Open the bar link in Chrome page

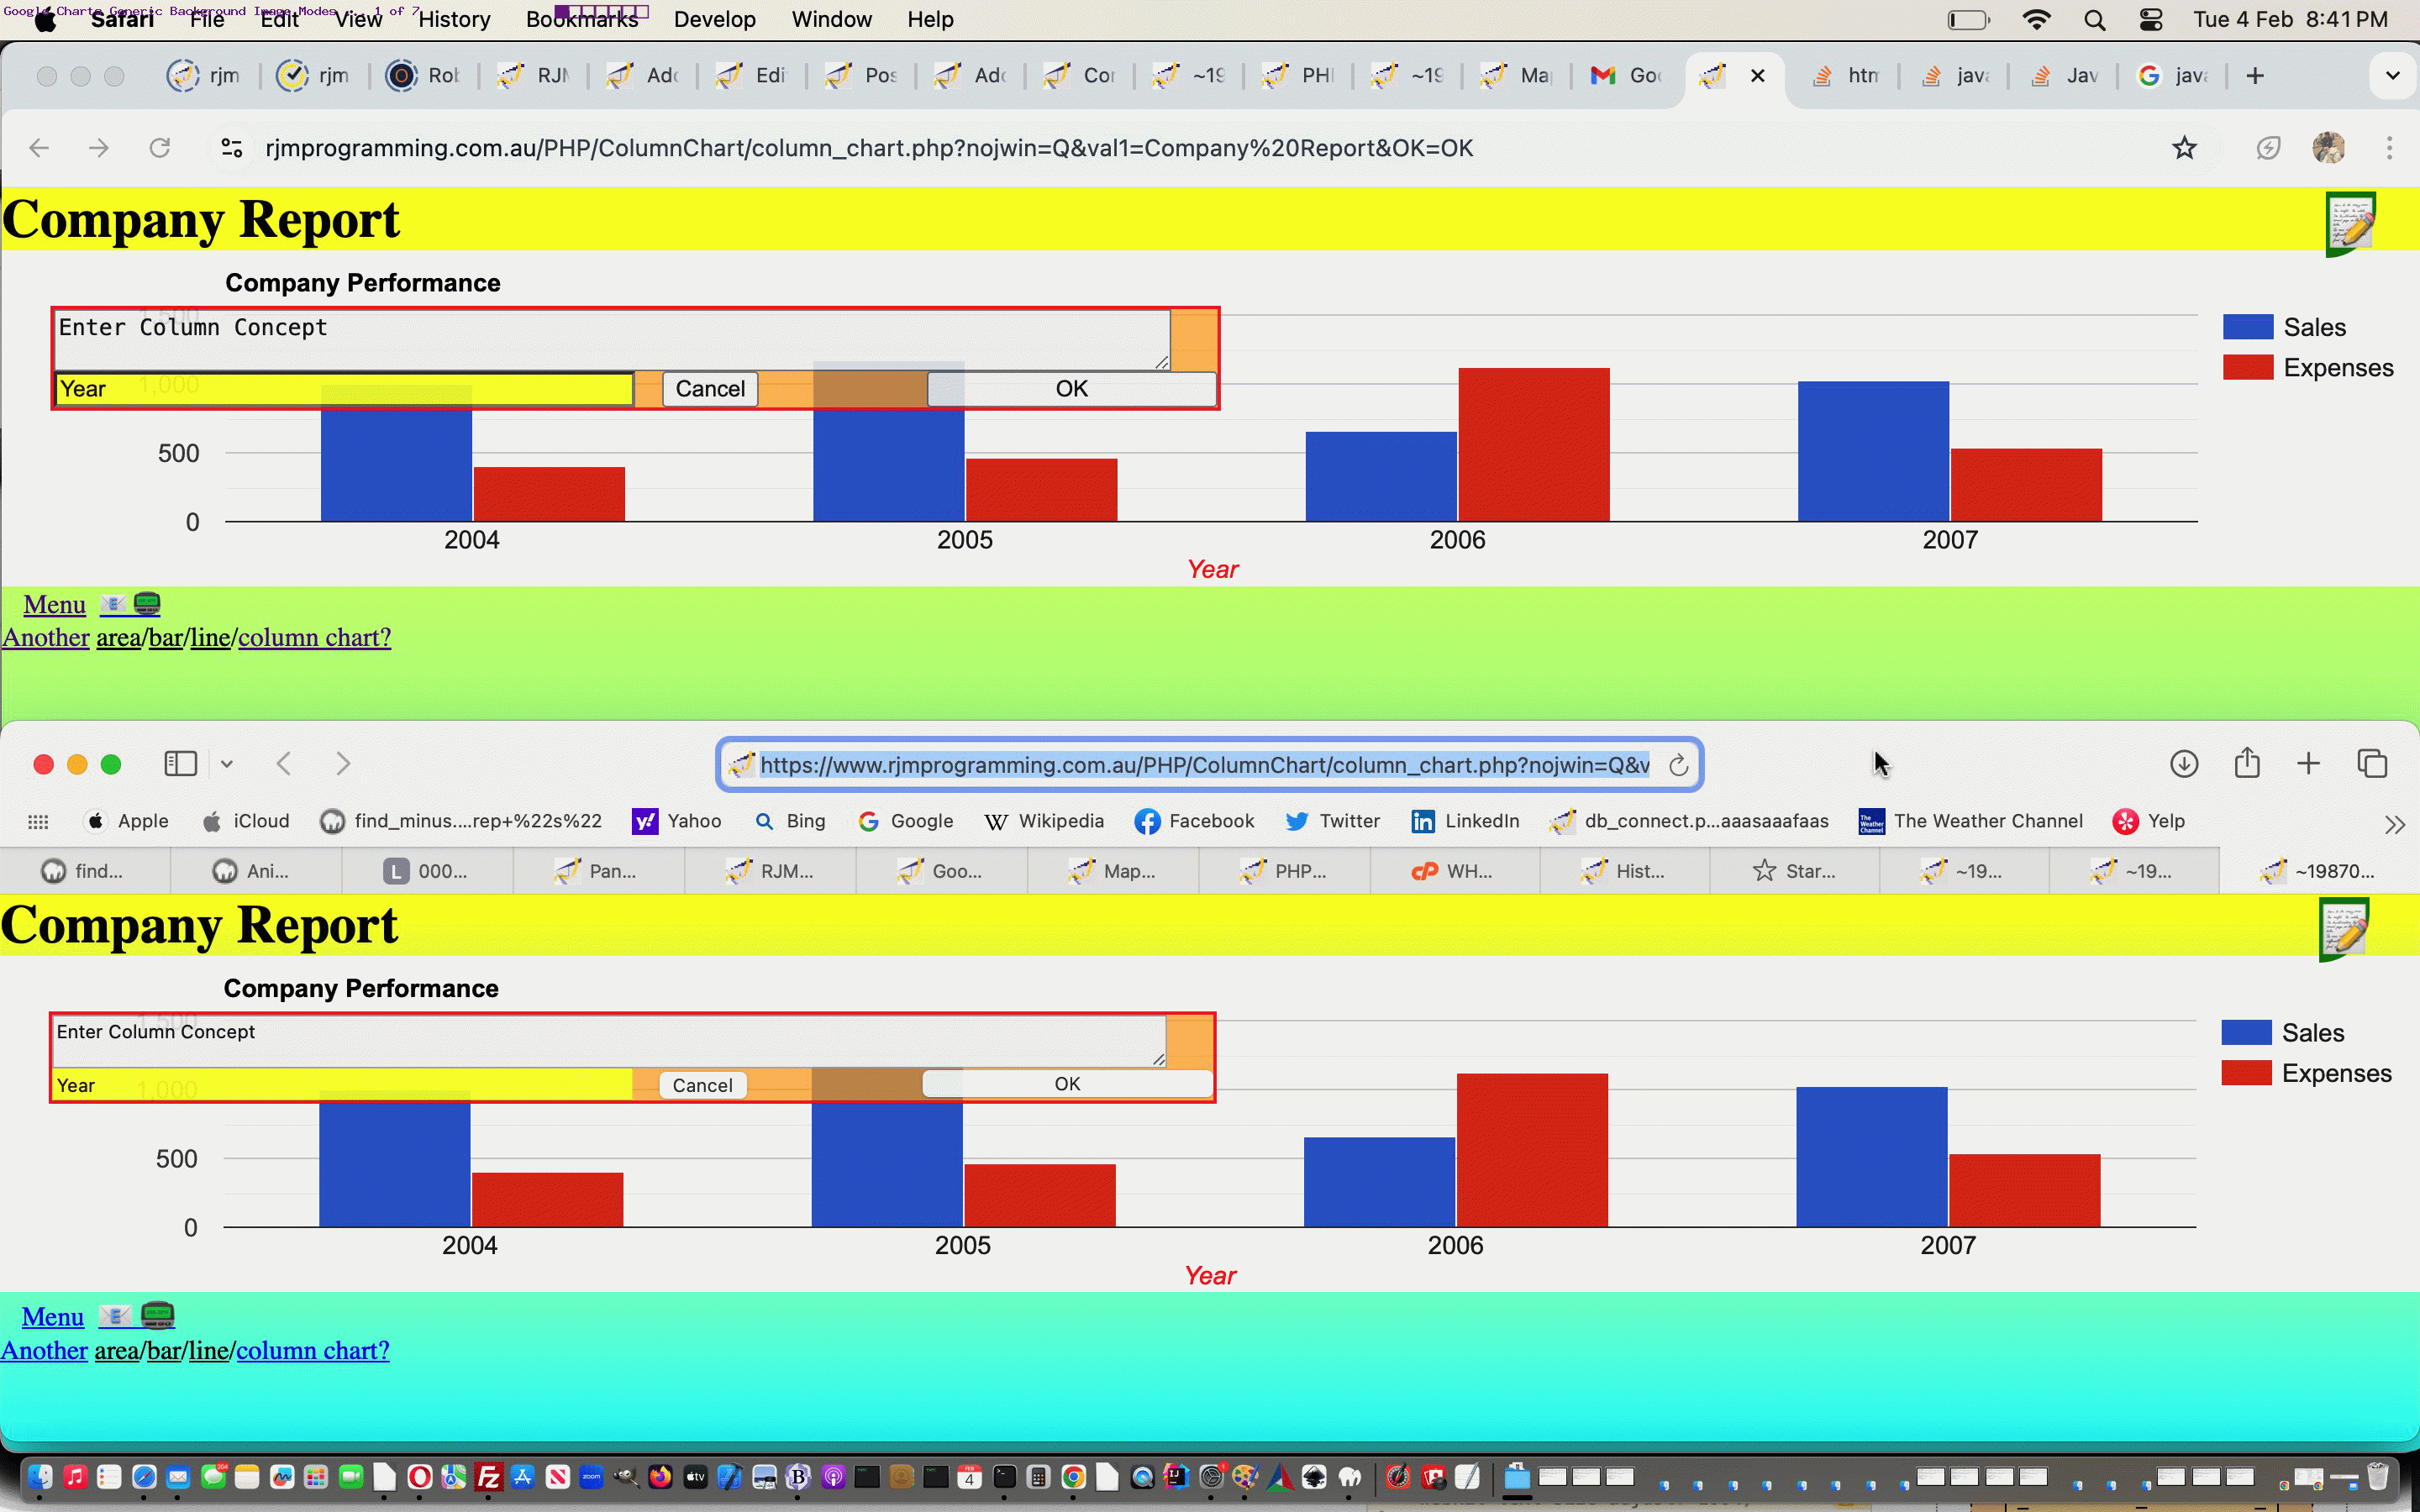165,638
